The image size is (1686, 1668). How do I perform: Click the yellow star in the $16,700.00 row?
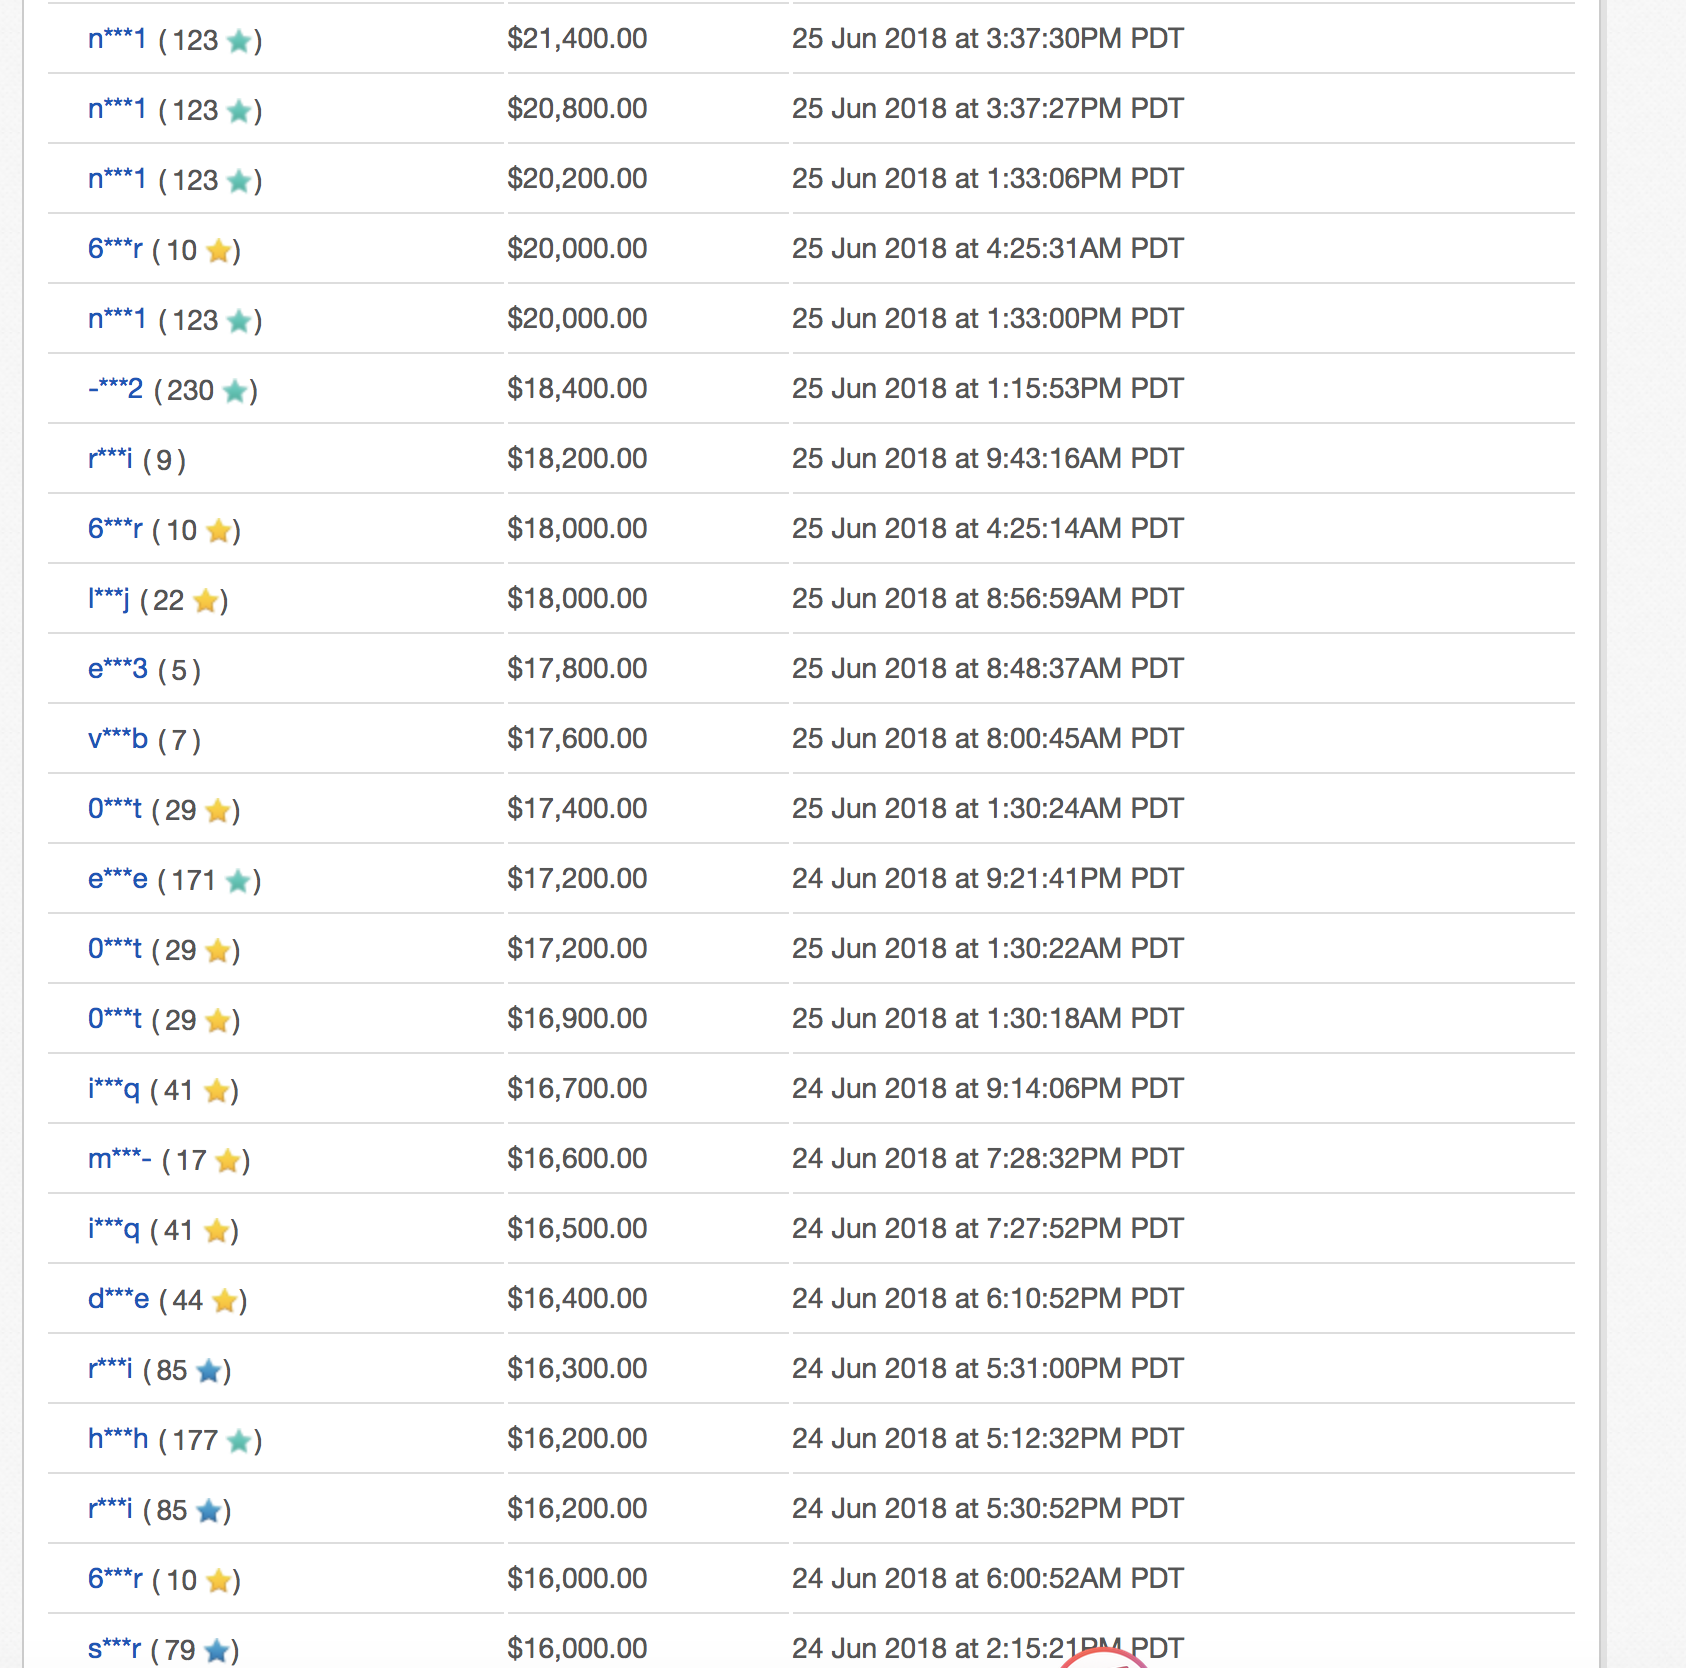point(216,1091)
